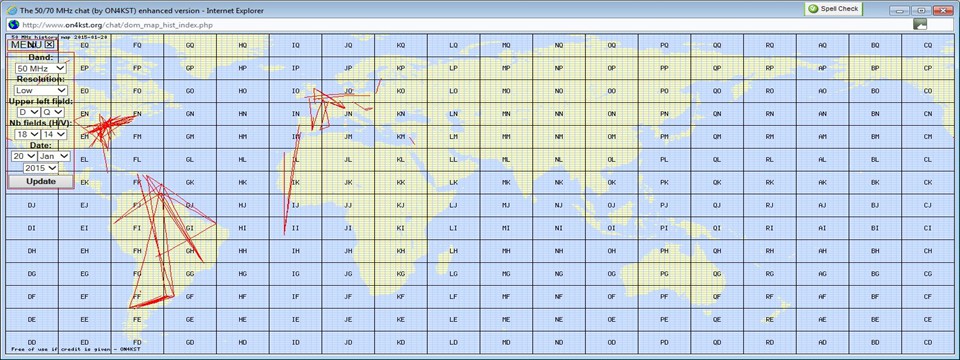Click the Spell Check button
Viewport: 960px width, 360px height.
(x=833, y=9)
